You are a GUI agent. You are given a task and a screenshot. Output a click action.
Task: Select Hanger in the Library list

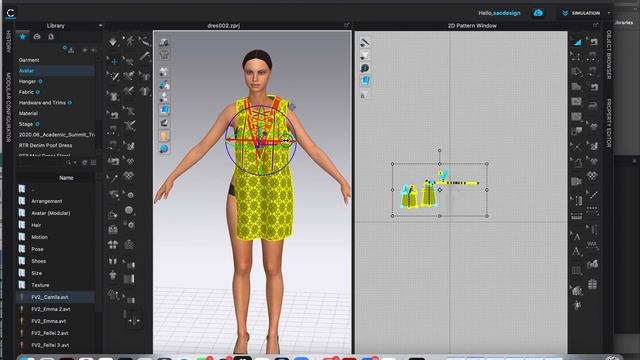pos(27,82)
